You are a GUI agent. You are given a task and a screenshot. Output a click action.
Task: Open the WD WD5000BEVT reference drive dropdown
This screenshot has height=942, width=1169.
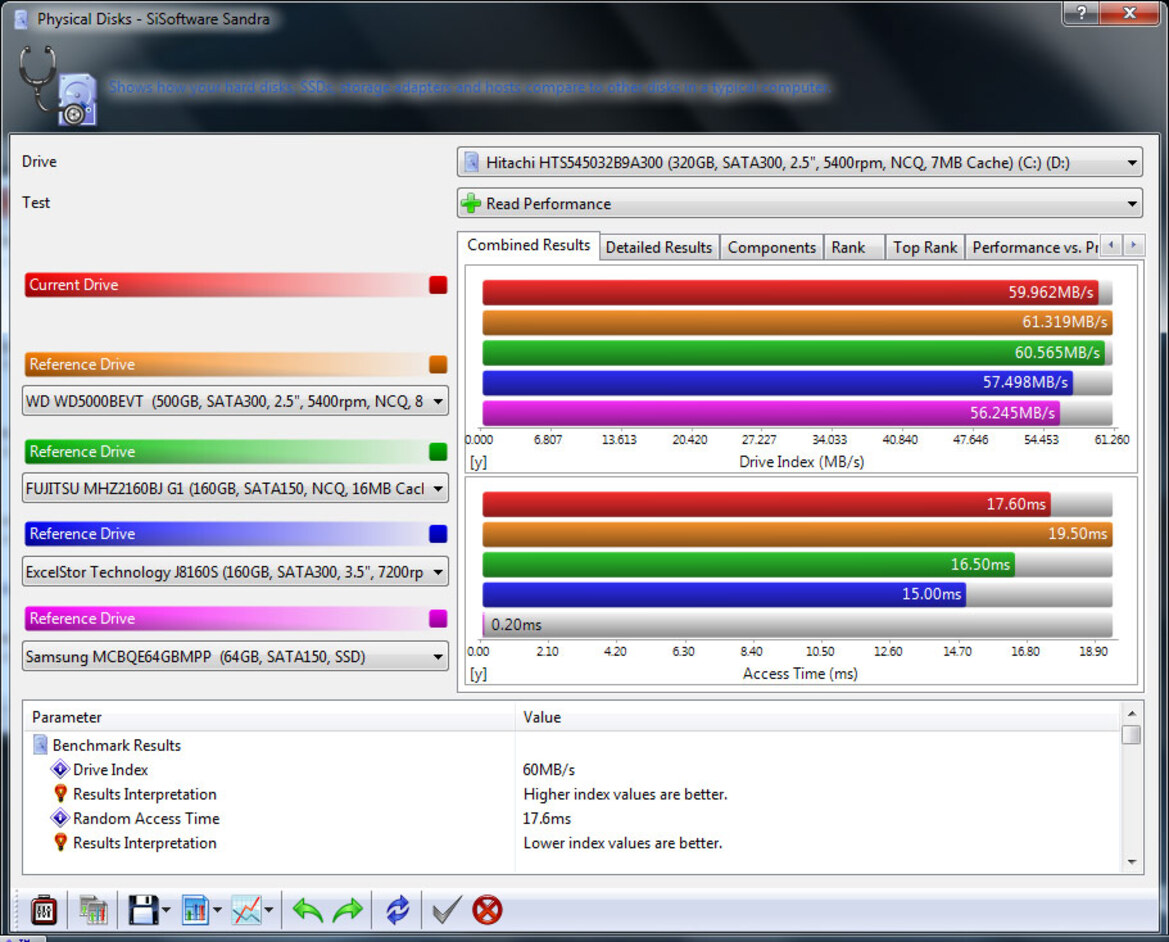tap(235, 402)
